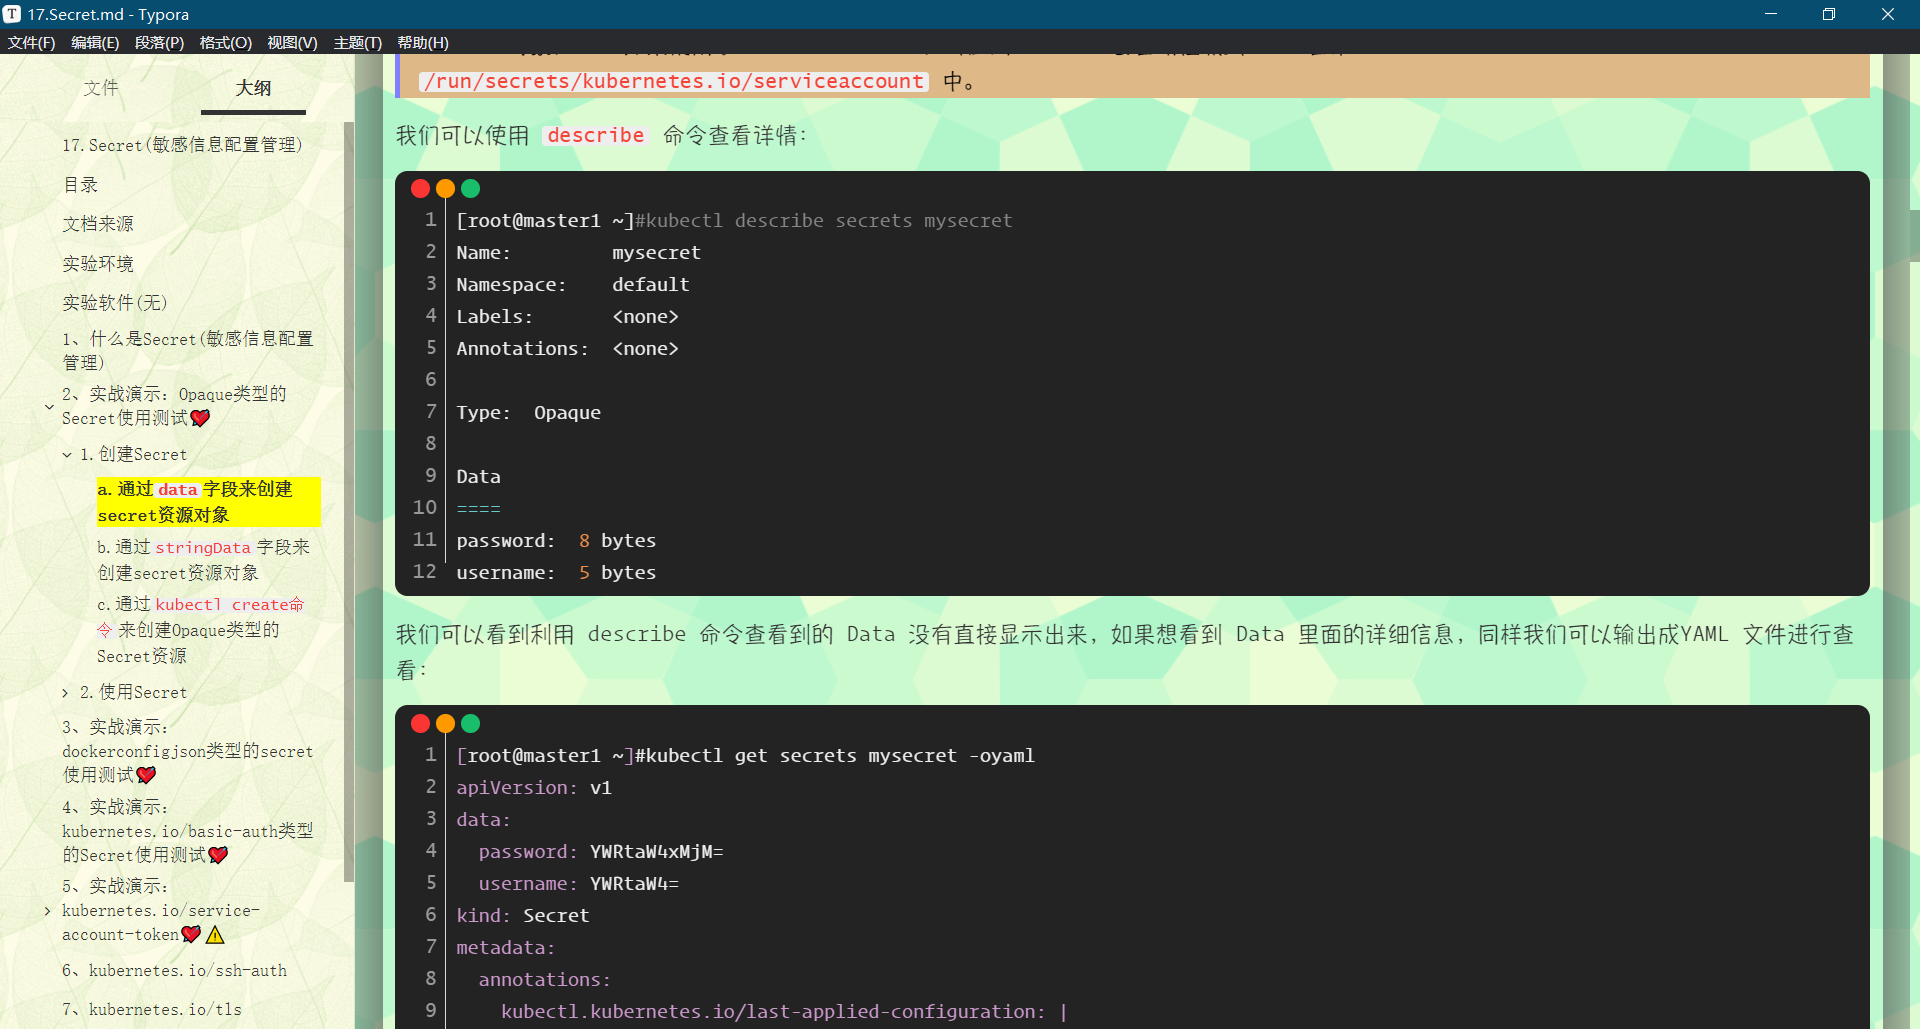Open the 文件(F) menu

(31, 42)
